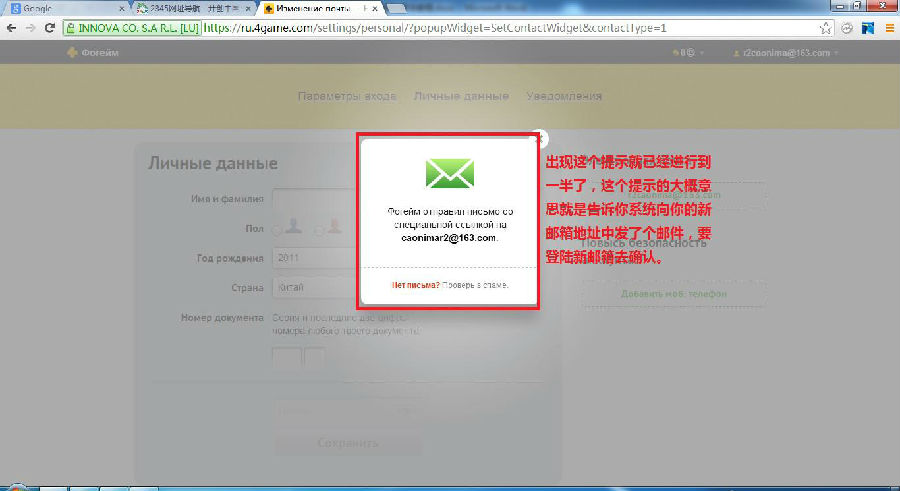Image resolution: width=900 pixels, height=491 pixels.
Task: Click the Имя и фамилия input field
Action: tap(313, 199)
